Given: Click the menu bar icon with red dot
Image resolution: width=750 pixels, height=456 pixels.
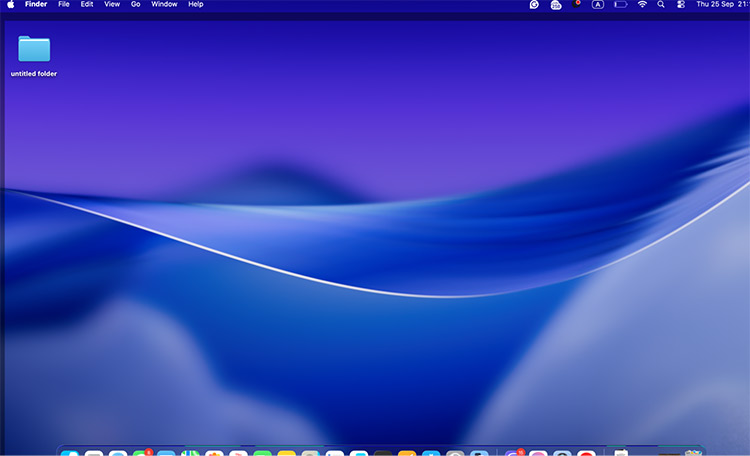Looking at the screenshot, I should (576, 5).
